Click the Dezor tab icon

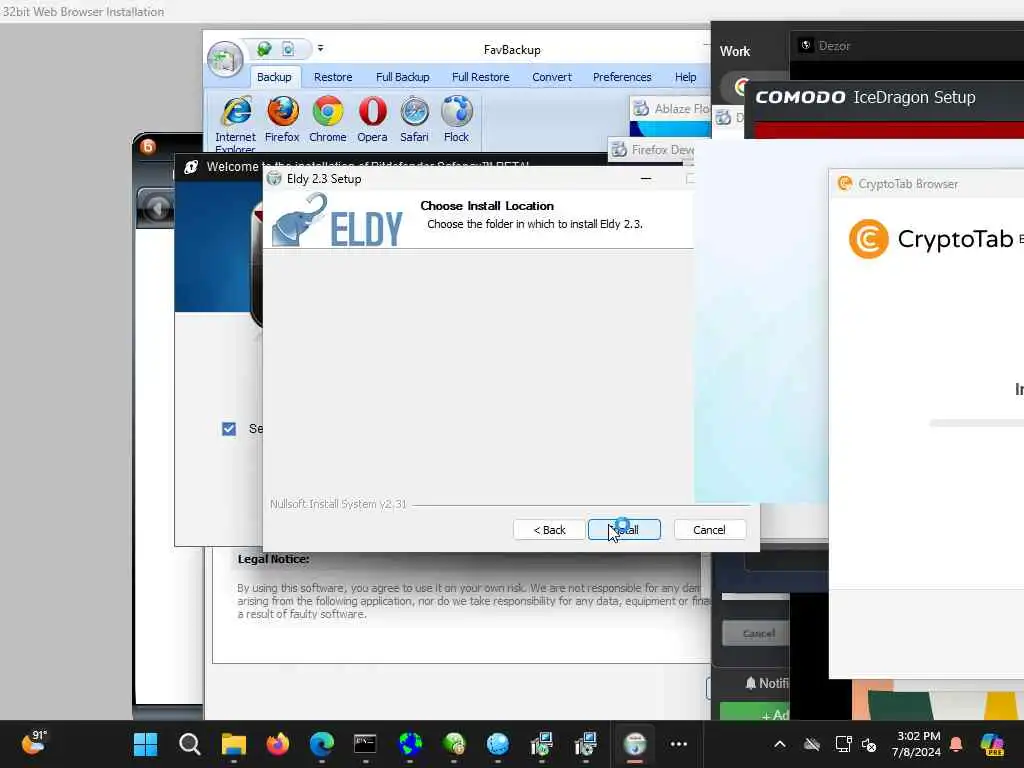tap(806, 45)
